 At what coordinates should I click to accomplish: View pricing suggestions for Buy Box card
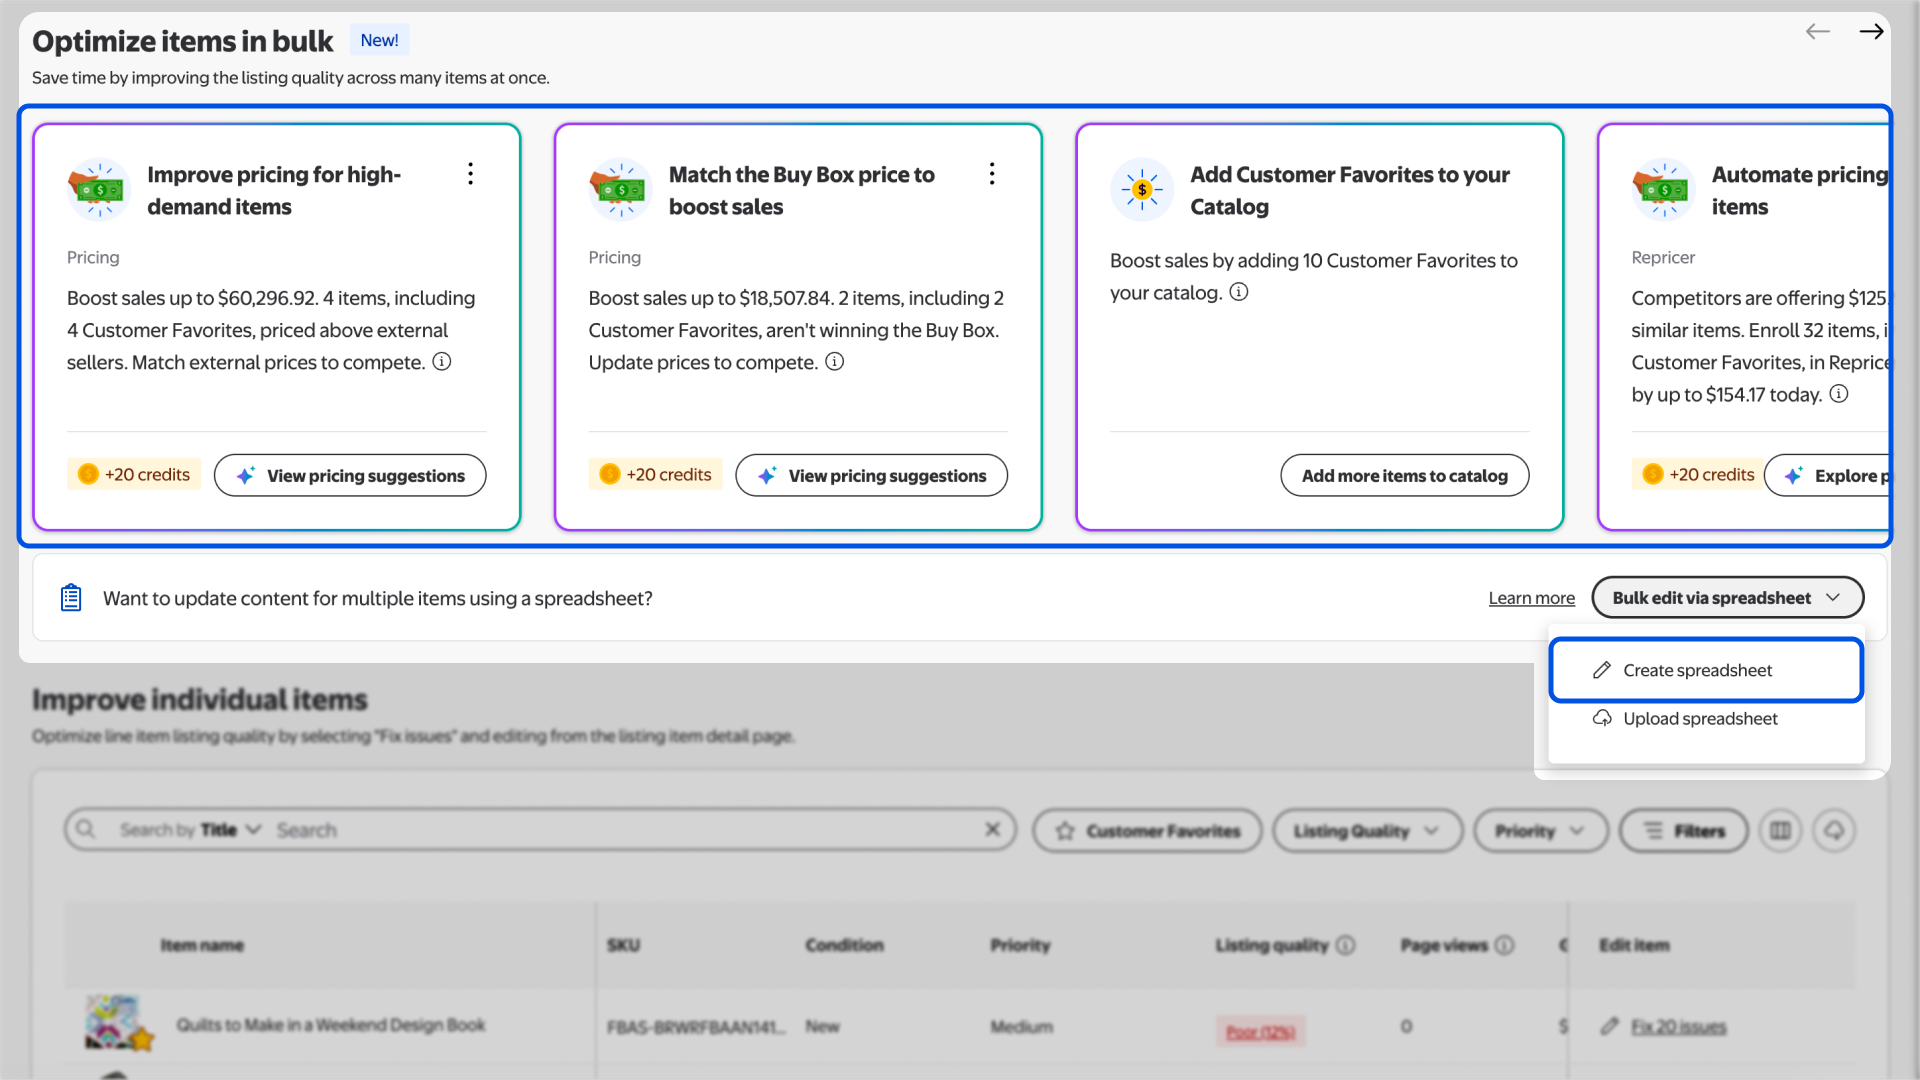872,476
